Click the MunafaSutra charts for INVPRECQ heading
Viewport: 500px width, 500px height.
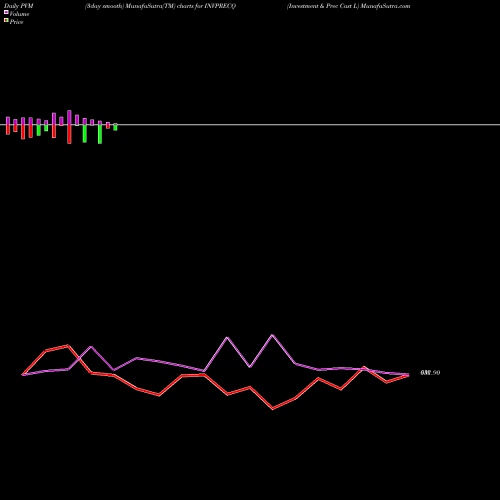tap(160, 6)
